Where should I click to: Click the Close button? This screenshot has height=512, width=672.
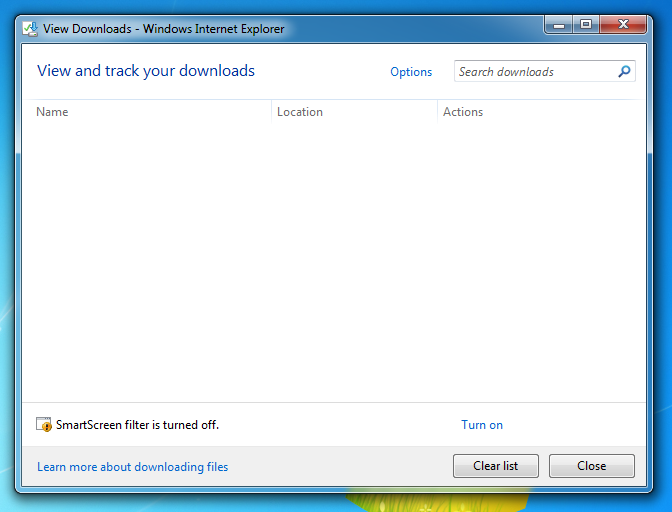(x=591, y=466)
